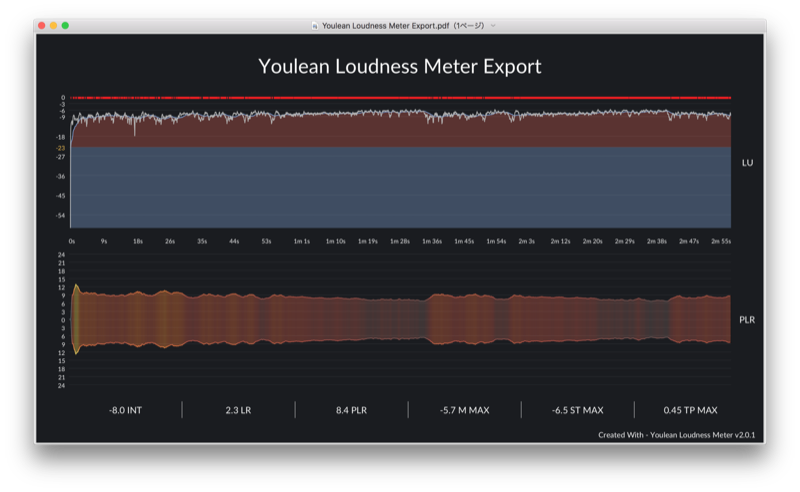800x492 pixels.
Task: Select the '8.4 PLR' value at bottom
Action: pos(352,410)
